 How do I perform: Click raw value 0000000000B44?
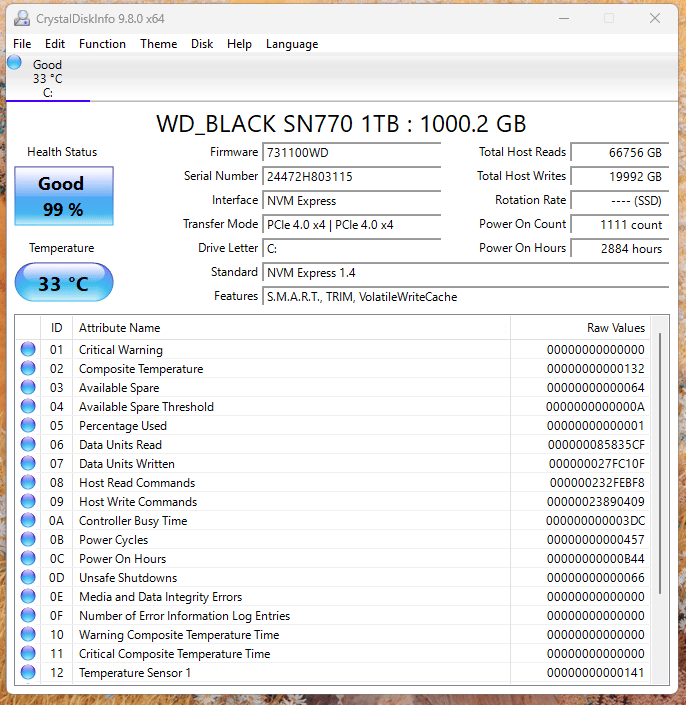tap(596, 558)
